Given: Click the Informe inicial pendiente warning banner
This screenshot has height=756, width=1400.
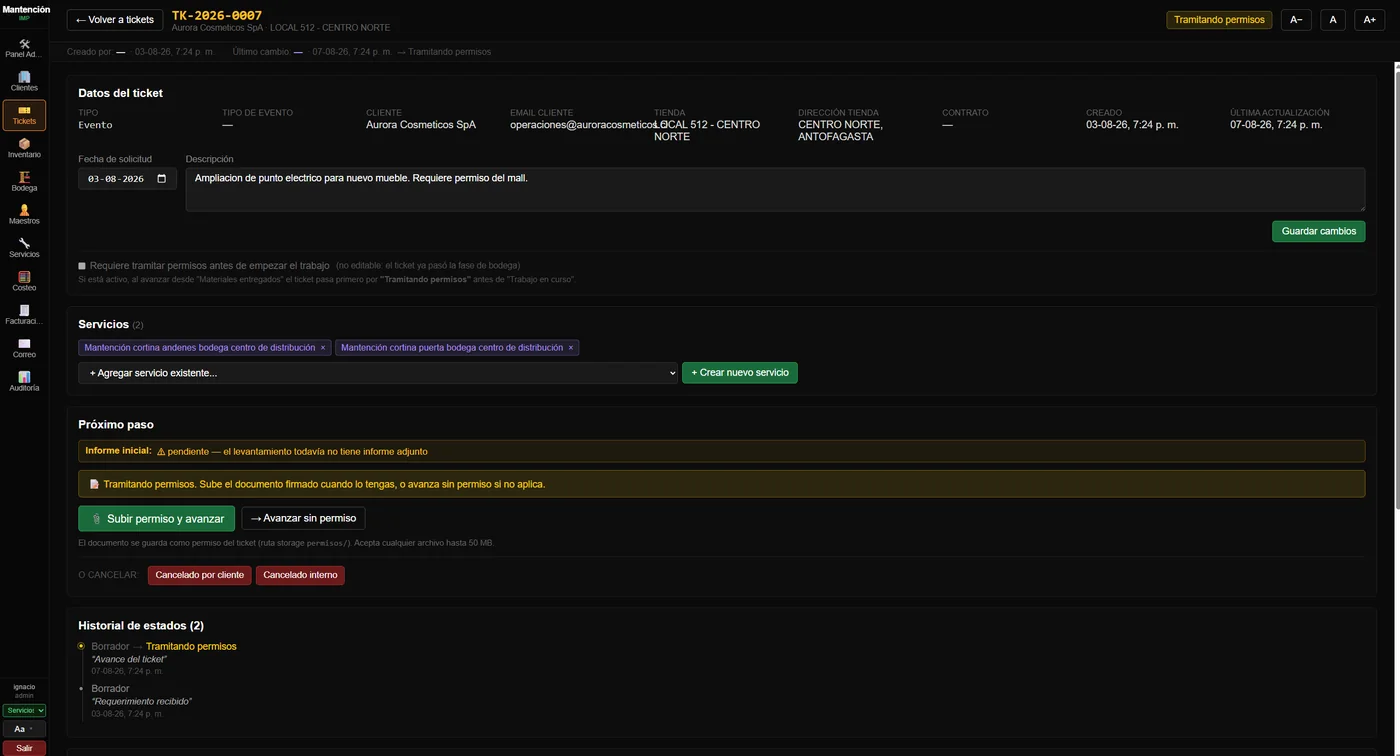Looking at the screenshot, I should [721, 451].
